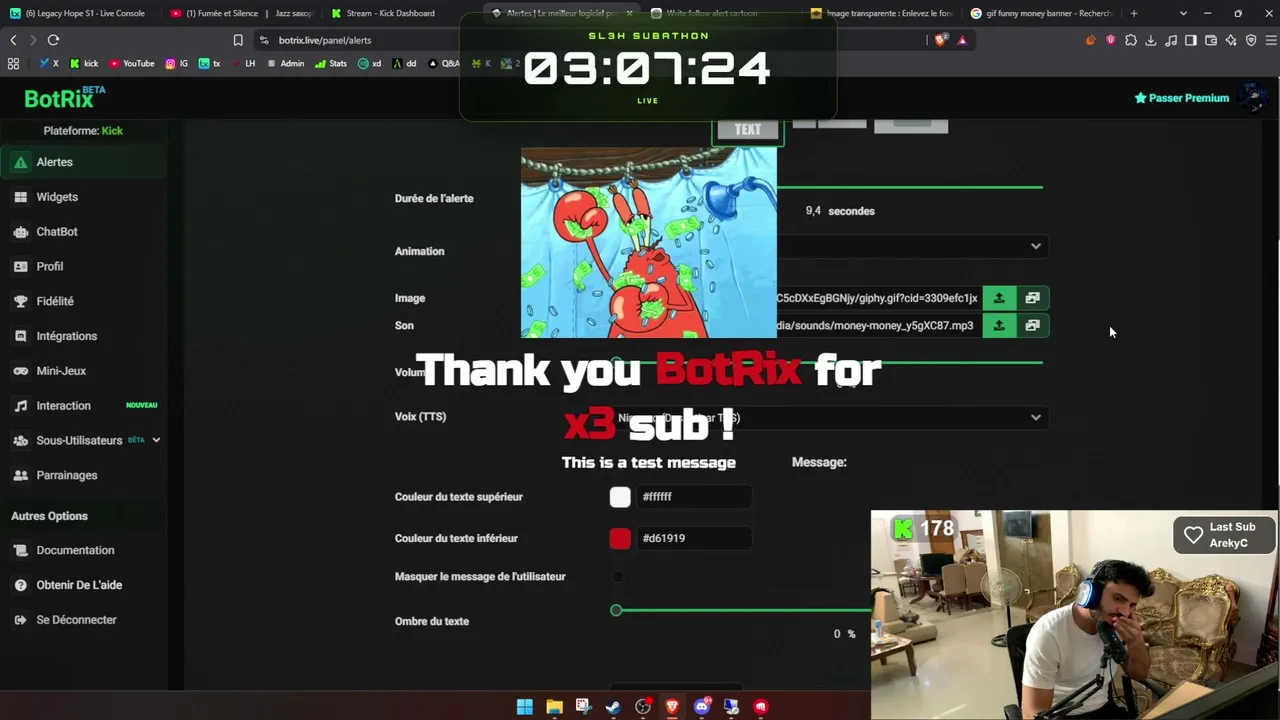The height and width of the screenshot is (720, 1280).
Task: Open the Alertes sidebar section
Action: point(84,162)
